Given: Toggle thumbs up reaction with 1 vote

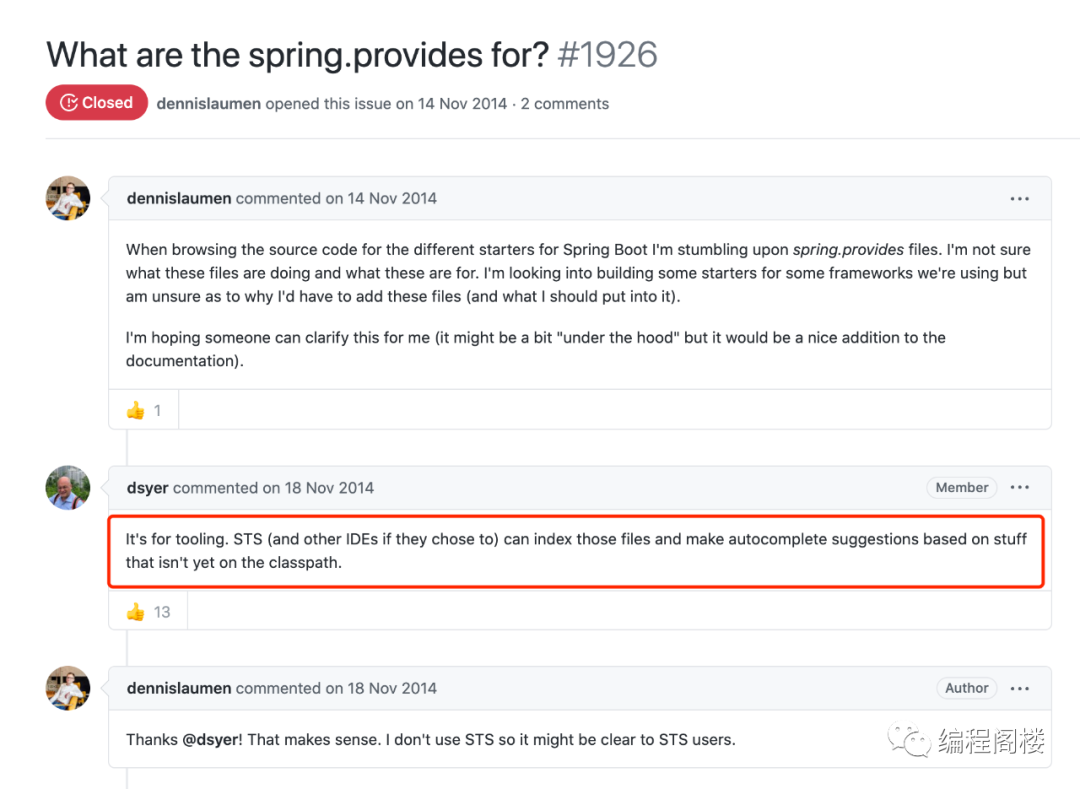Looking at the screenshot, I should click(x=144, y=410).
